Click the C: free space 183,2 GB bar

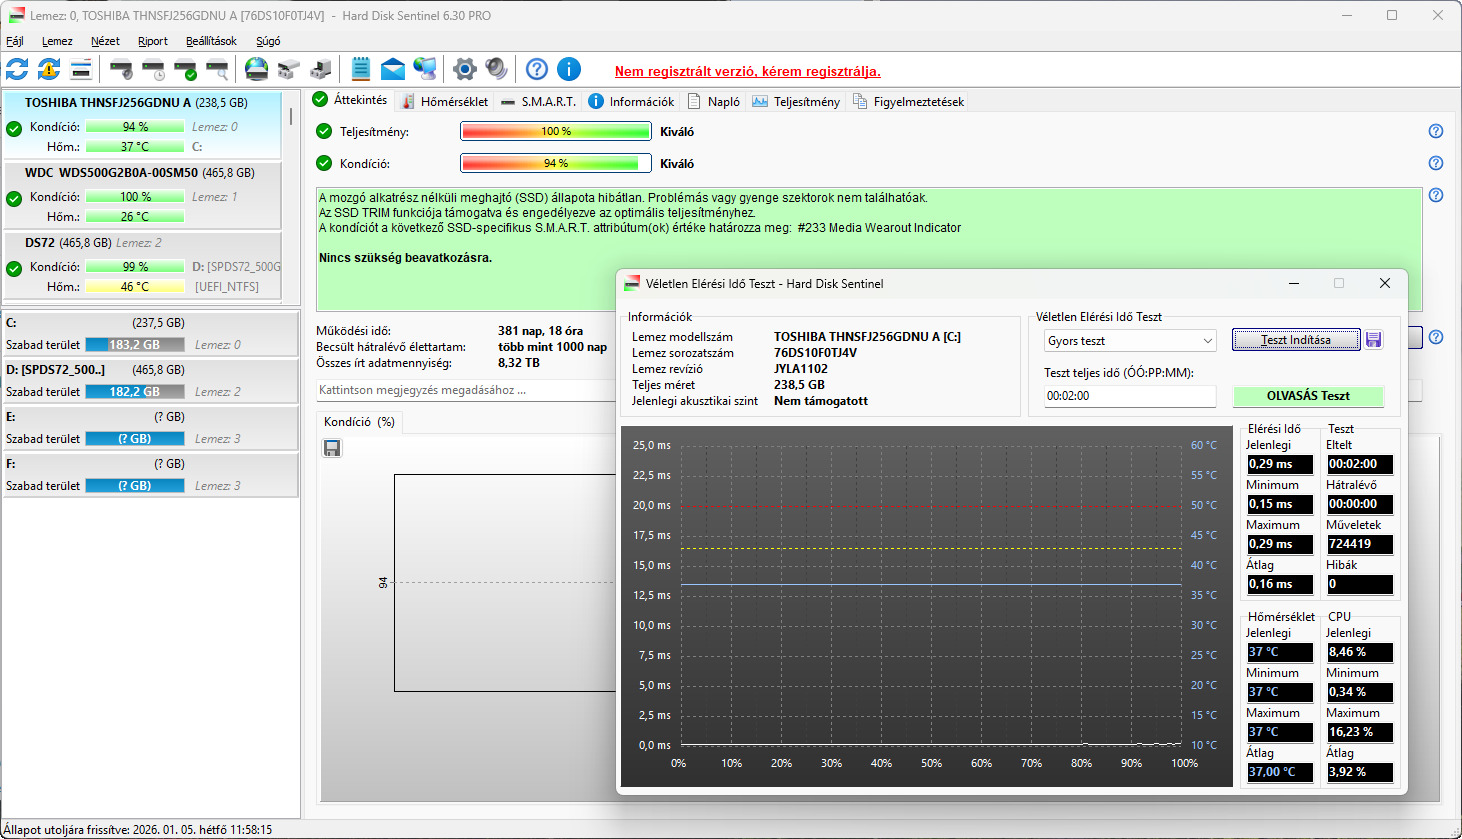135,345
